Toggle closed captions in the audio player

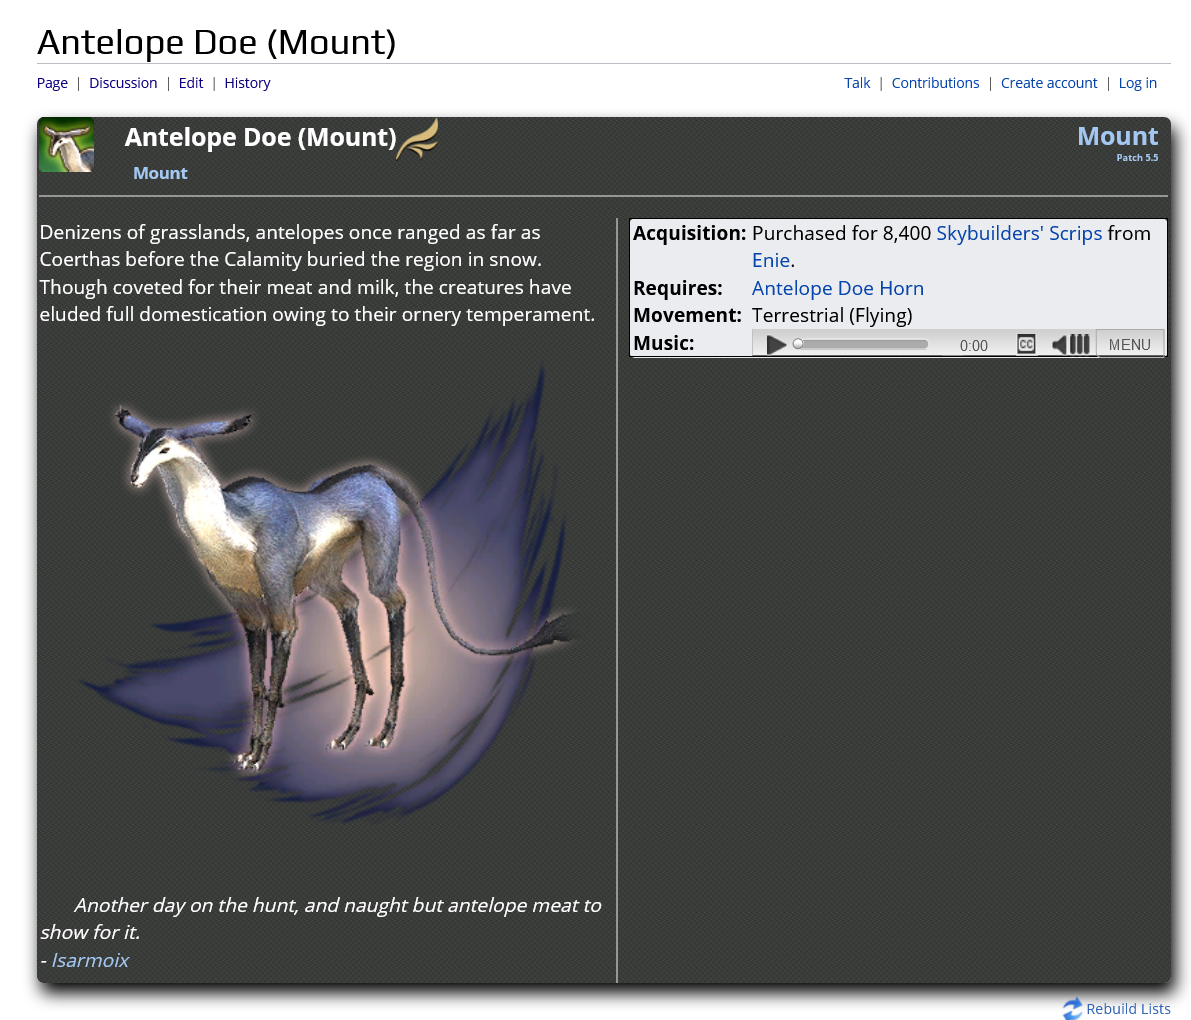click(1026, 344)
